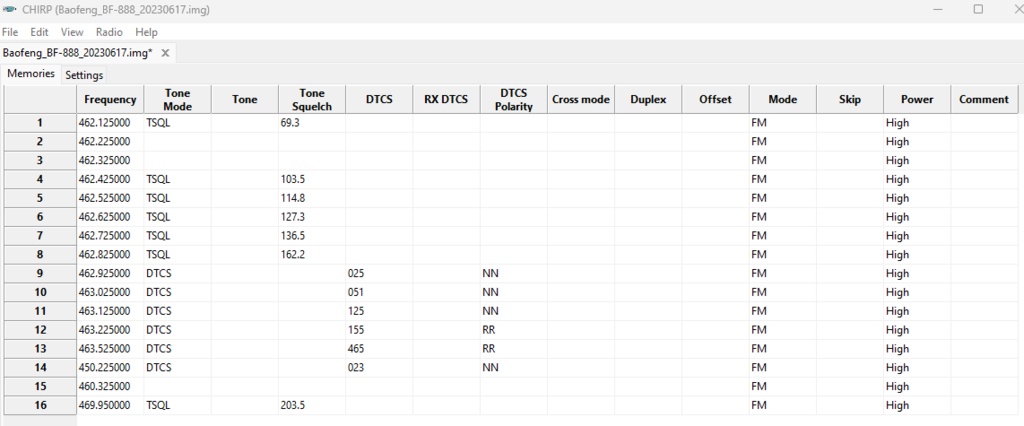The width and height of the screenshot is (1024, 426).
Task: Click TSQL tone mode in row 1
Action: 178,123
